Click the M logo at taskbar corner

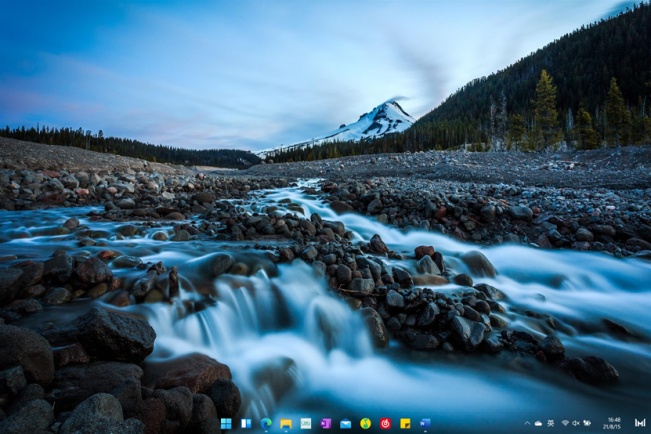coord(640,423)
